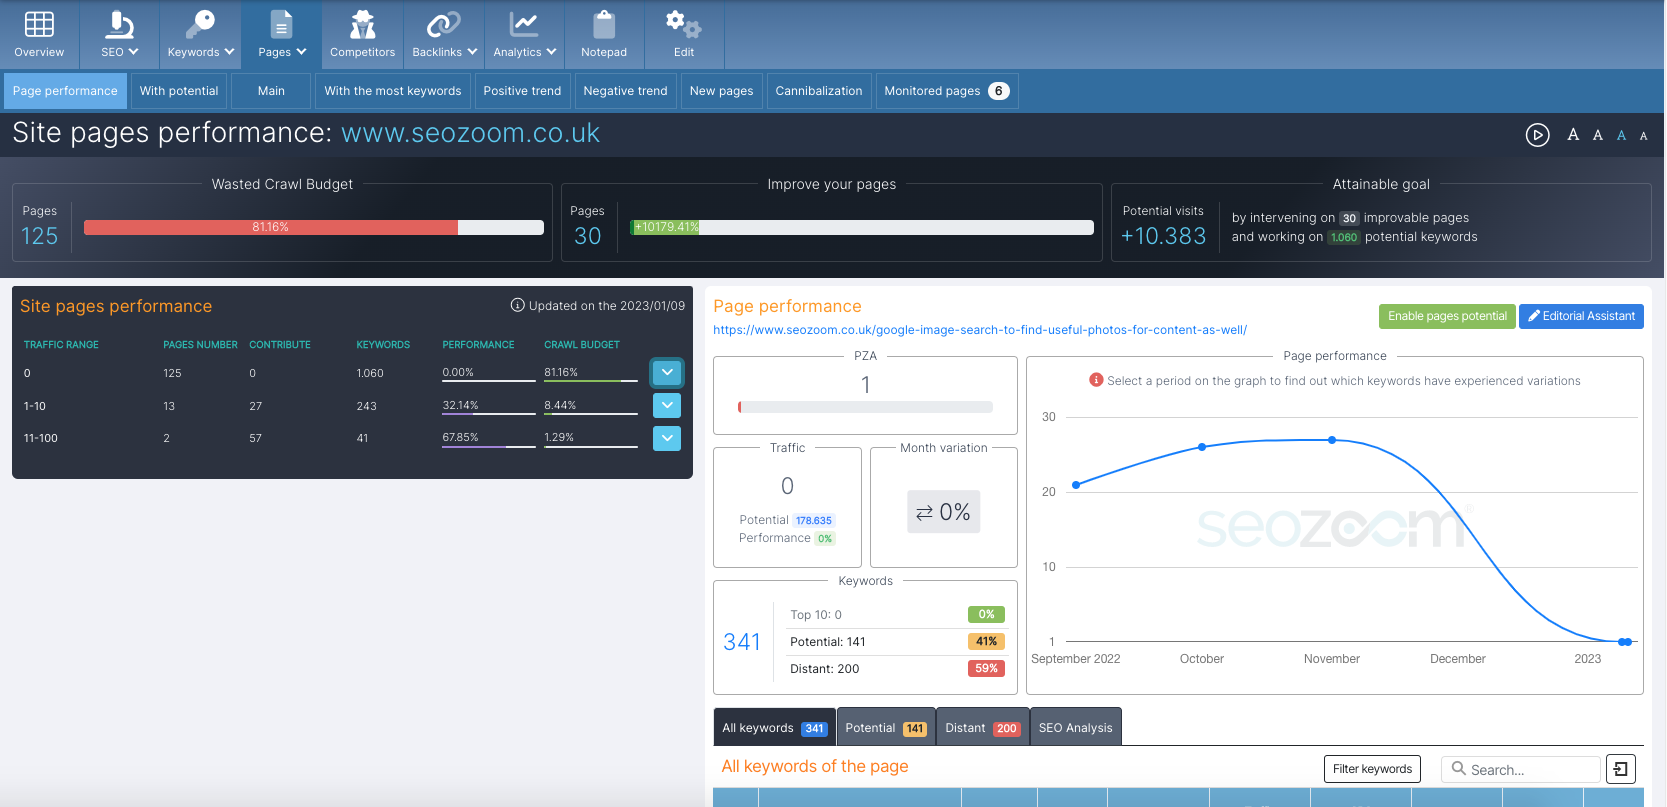The width and height of the screenshot is (1667, 807).
Task: Click the 67.85% performance value
Action: point(460,437)
